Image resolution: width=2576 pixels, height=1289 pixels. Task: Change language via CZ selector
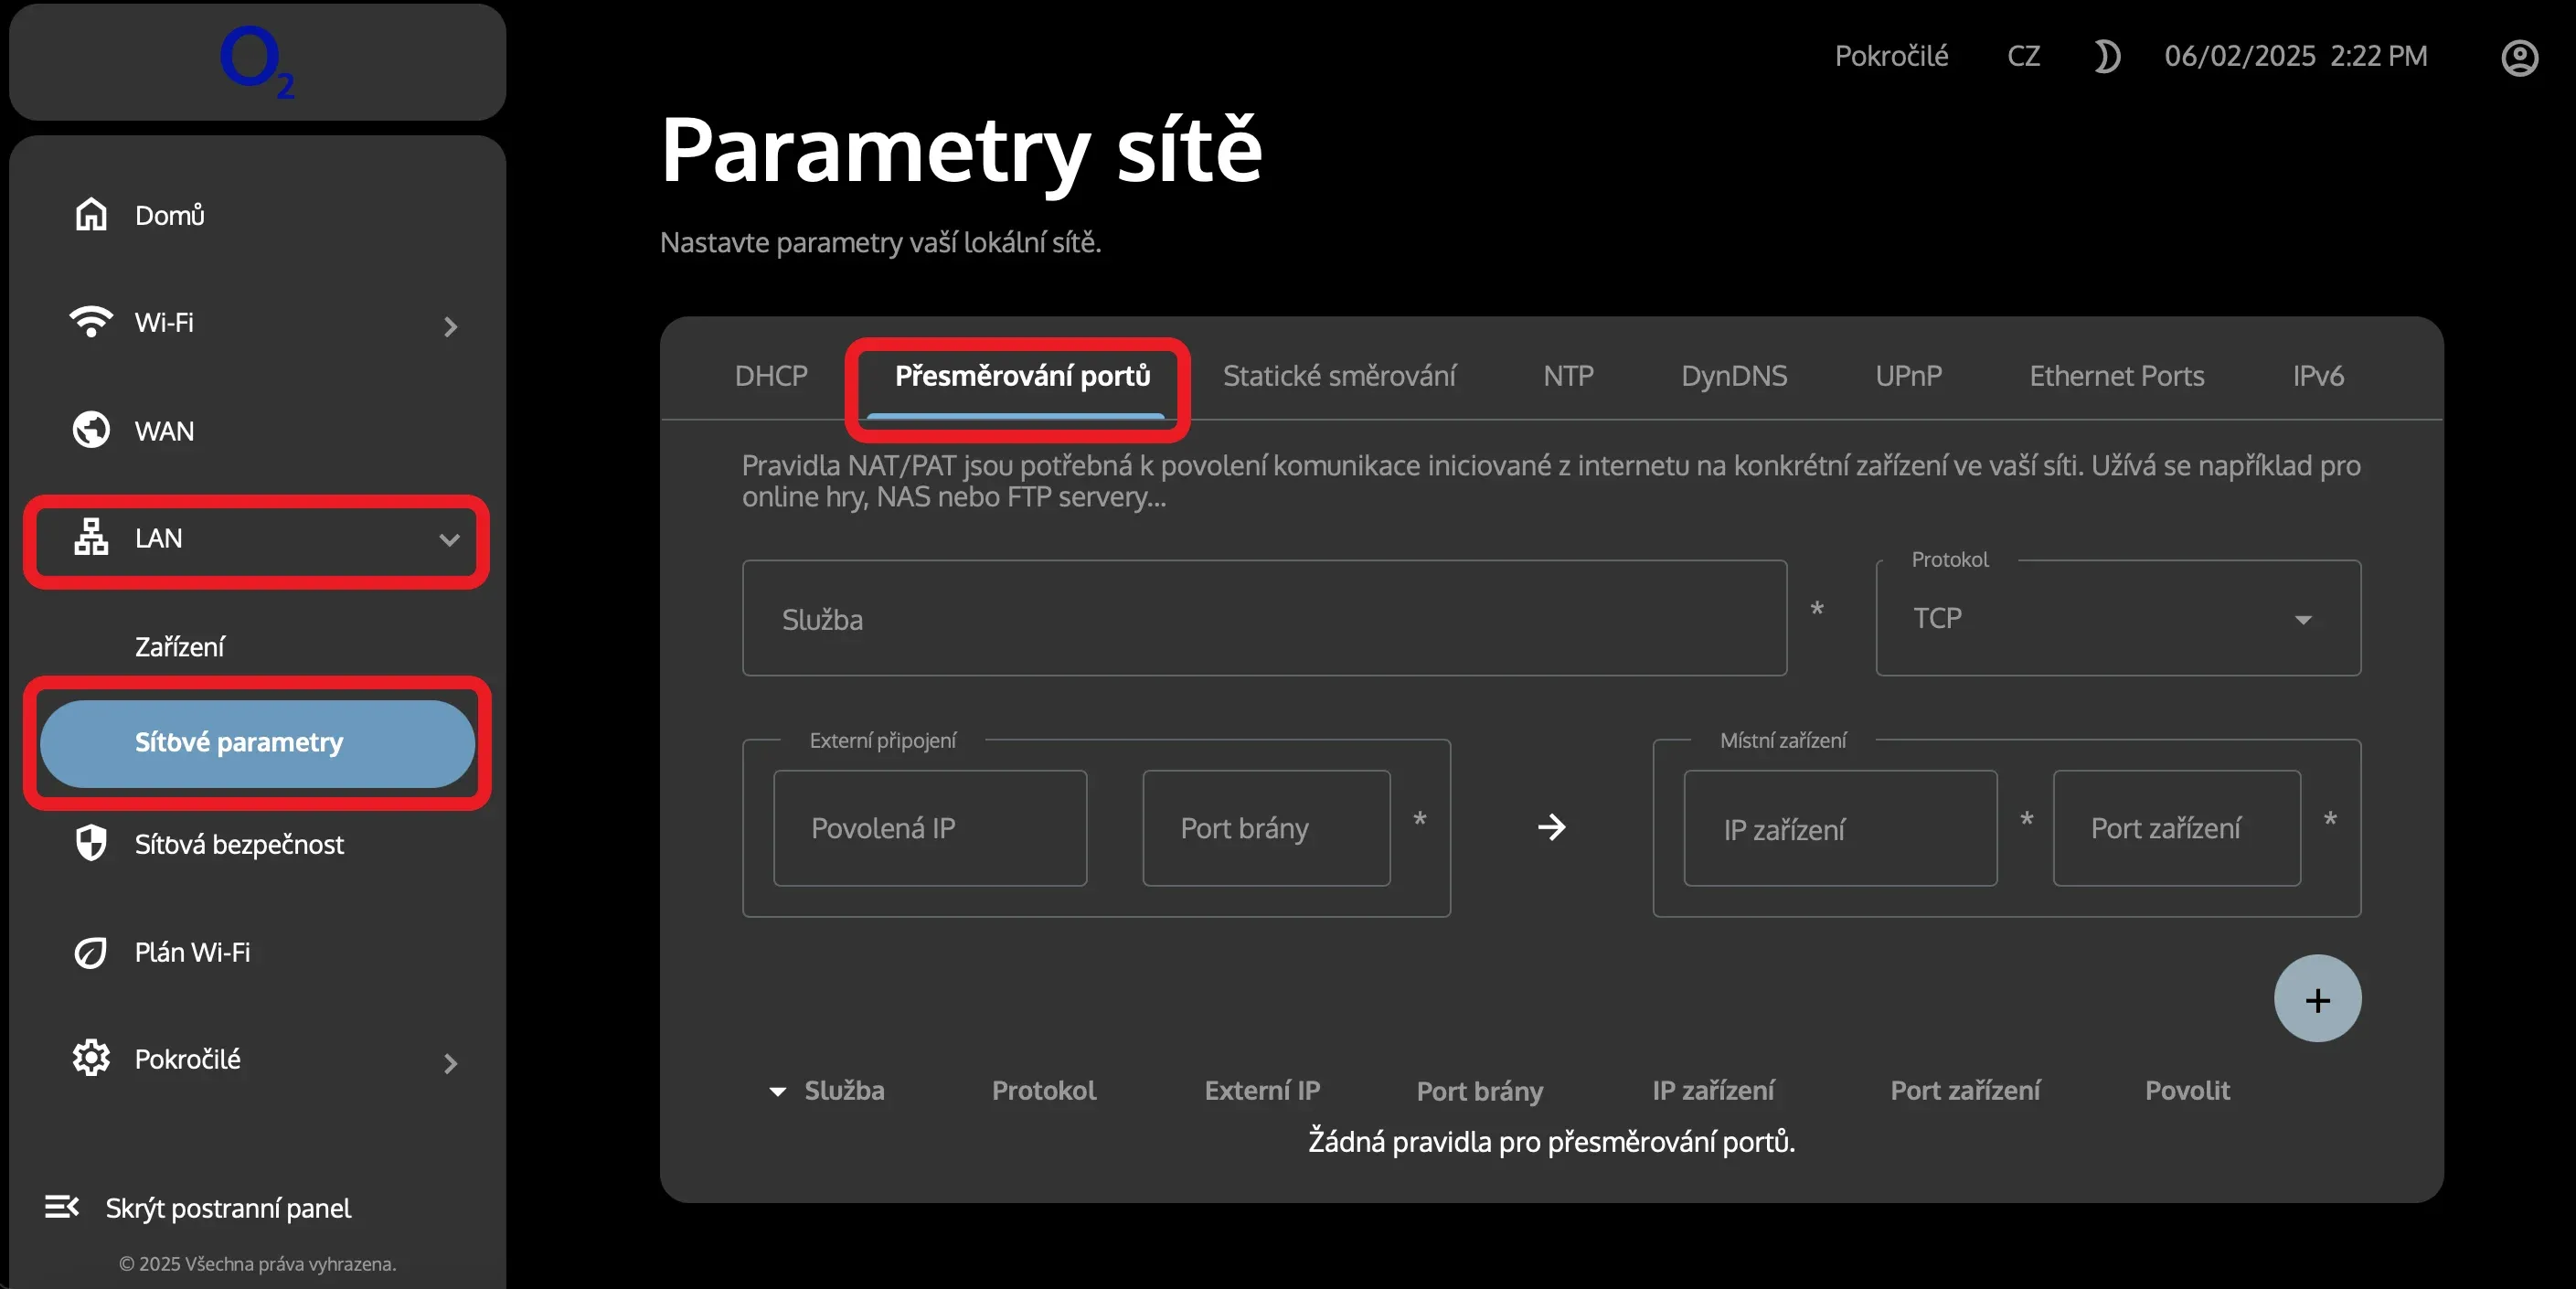(2023, 57)
